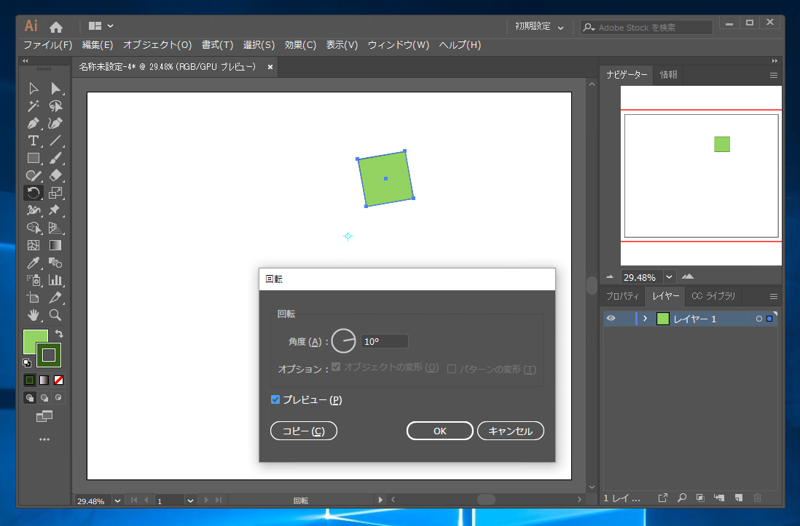Select the Pen tool
This screenshot has height=526, width=800.
pos(33,123)
